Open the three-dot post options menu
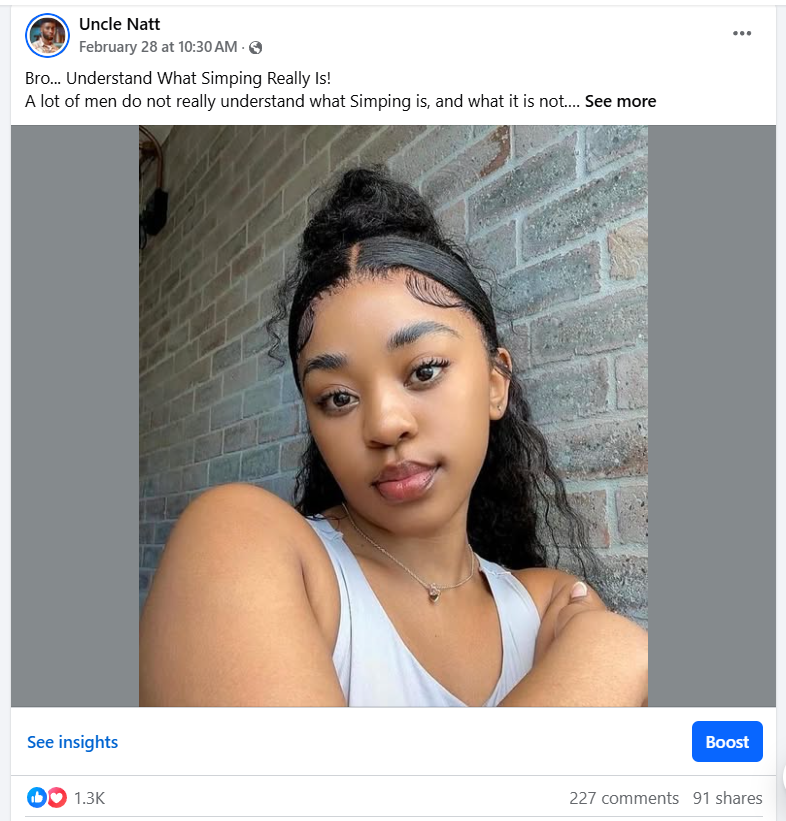The image size is (786, 821). 741,33
